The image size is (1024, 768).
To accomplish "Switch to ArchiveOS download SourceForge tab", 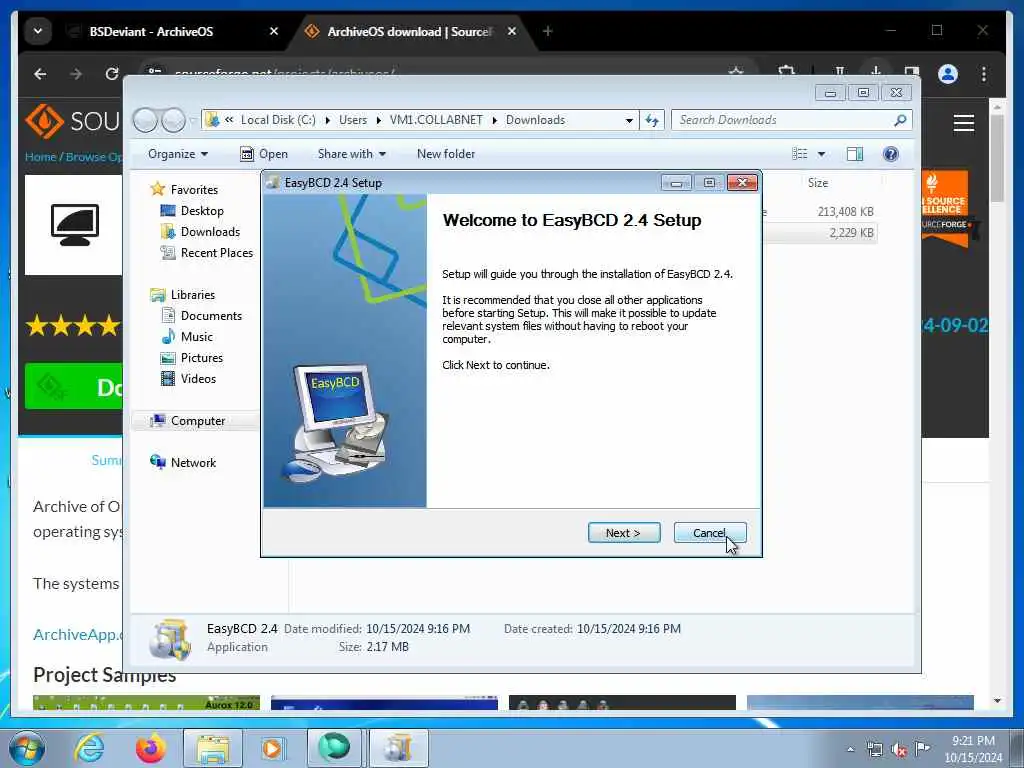I will point(408,31).
